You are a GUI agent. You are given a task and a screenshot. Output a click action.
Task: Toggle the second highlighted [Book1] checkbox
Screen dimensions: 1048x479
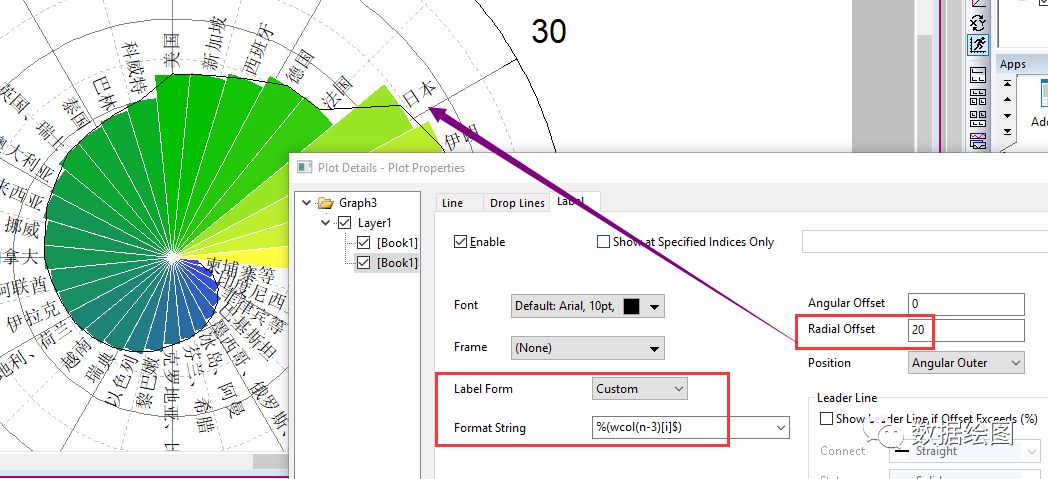tap(364, 263)
